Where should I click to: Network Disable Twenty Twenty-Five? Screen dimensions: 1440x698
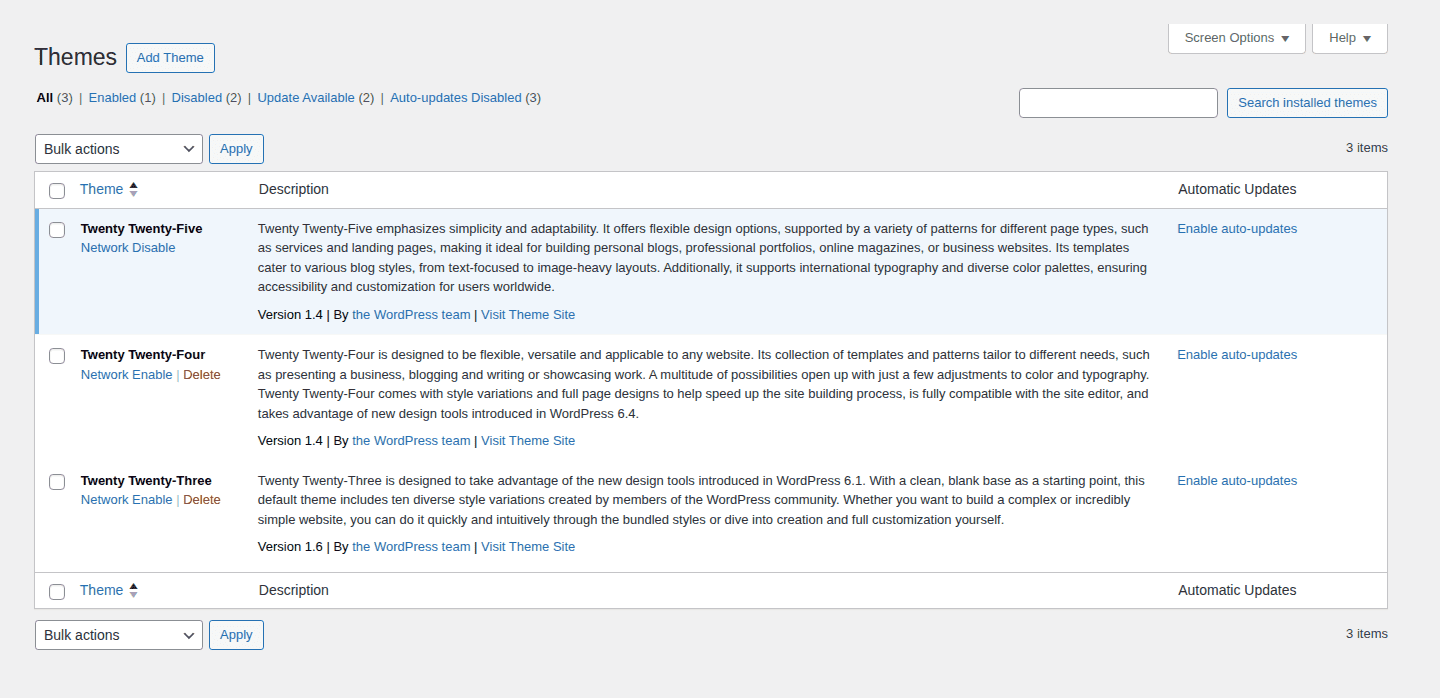[128, 248]
